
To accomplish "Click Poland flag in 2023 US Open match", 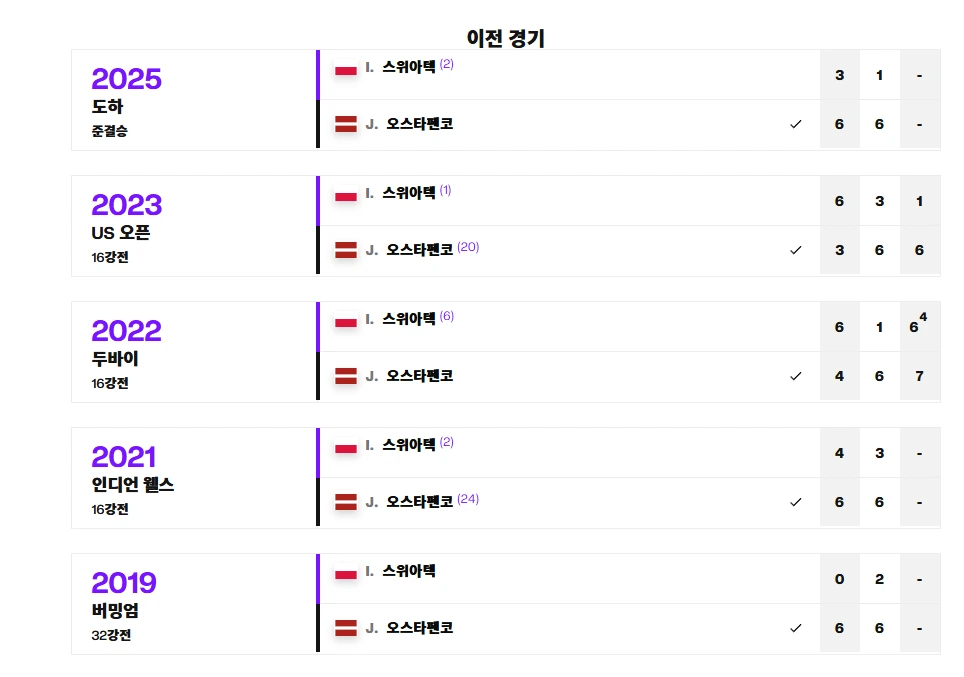I will click(346, 196).
